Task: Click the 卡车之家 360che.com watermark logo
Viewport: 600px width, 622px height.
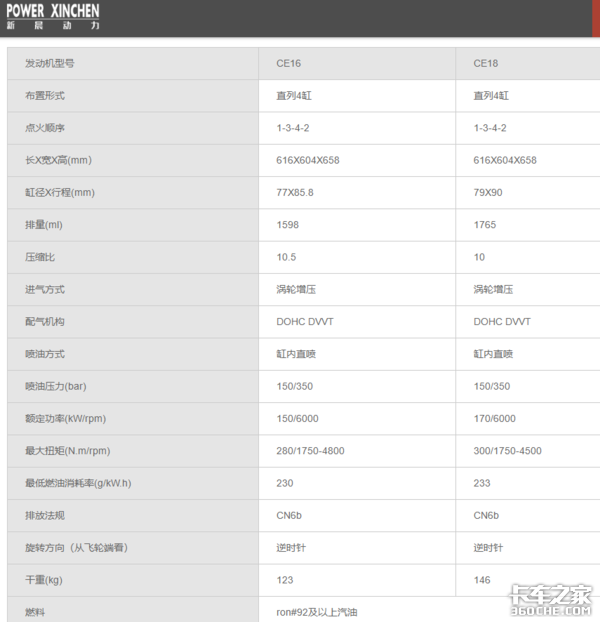Action: click(552, 599)
